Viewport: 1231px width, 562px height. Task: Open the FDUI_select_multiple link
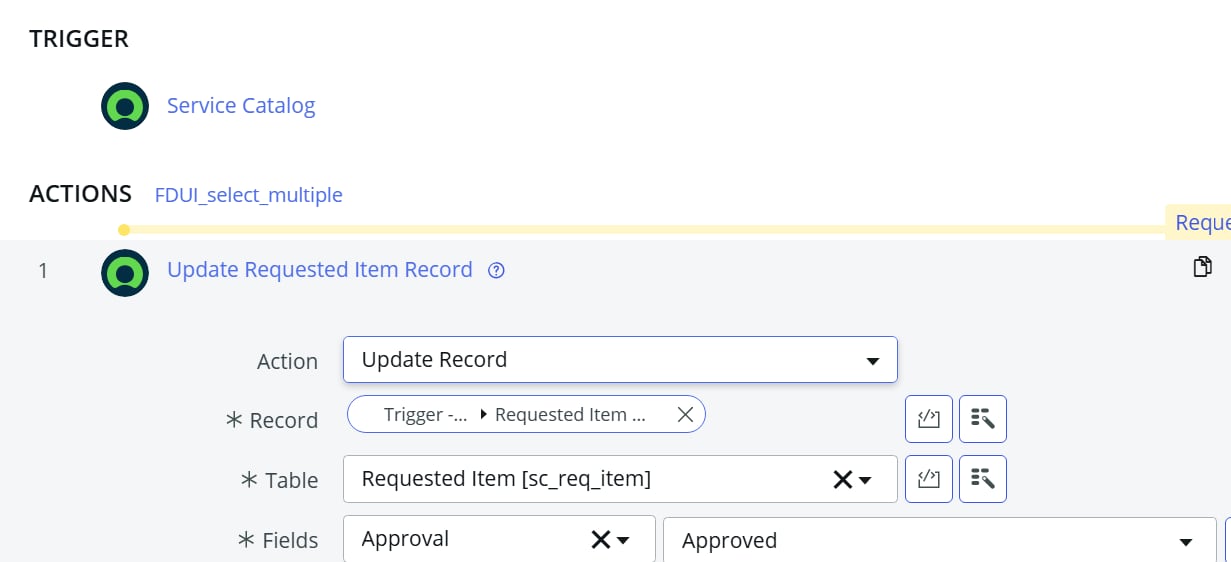tap(249, 195)
